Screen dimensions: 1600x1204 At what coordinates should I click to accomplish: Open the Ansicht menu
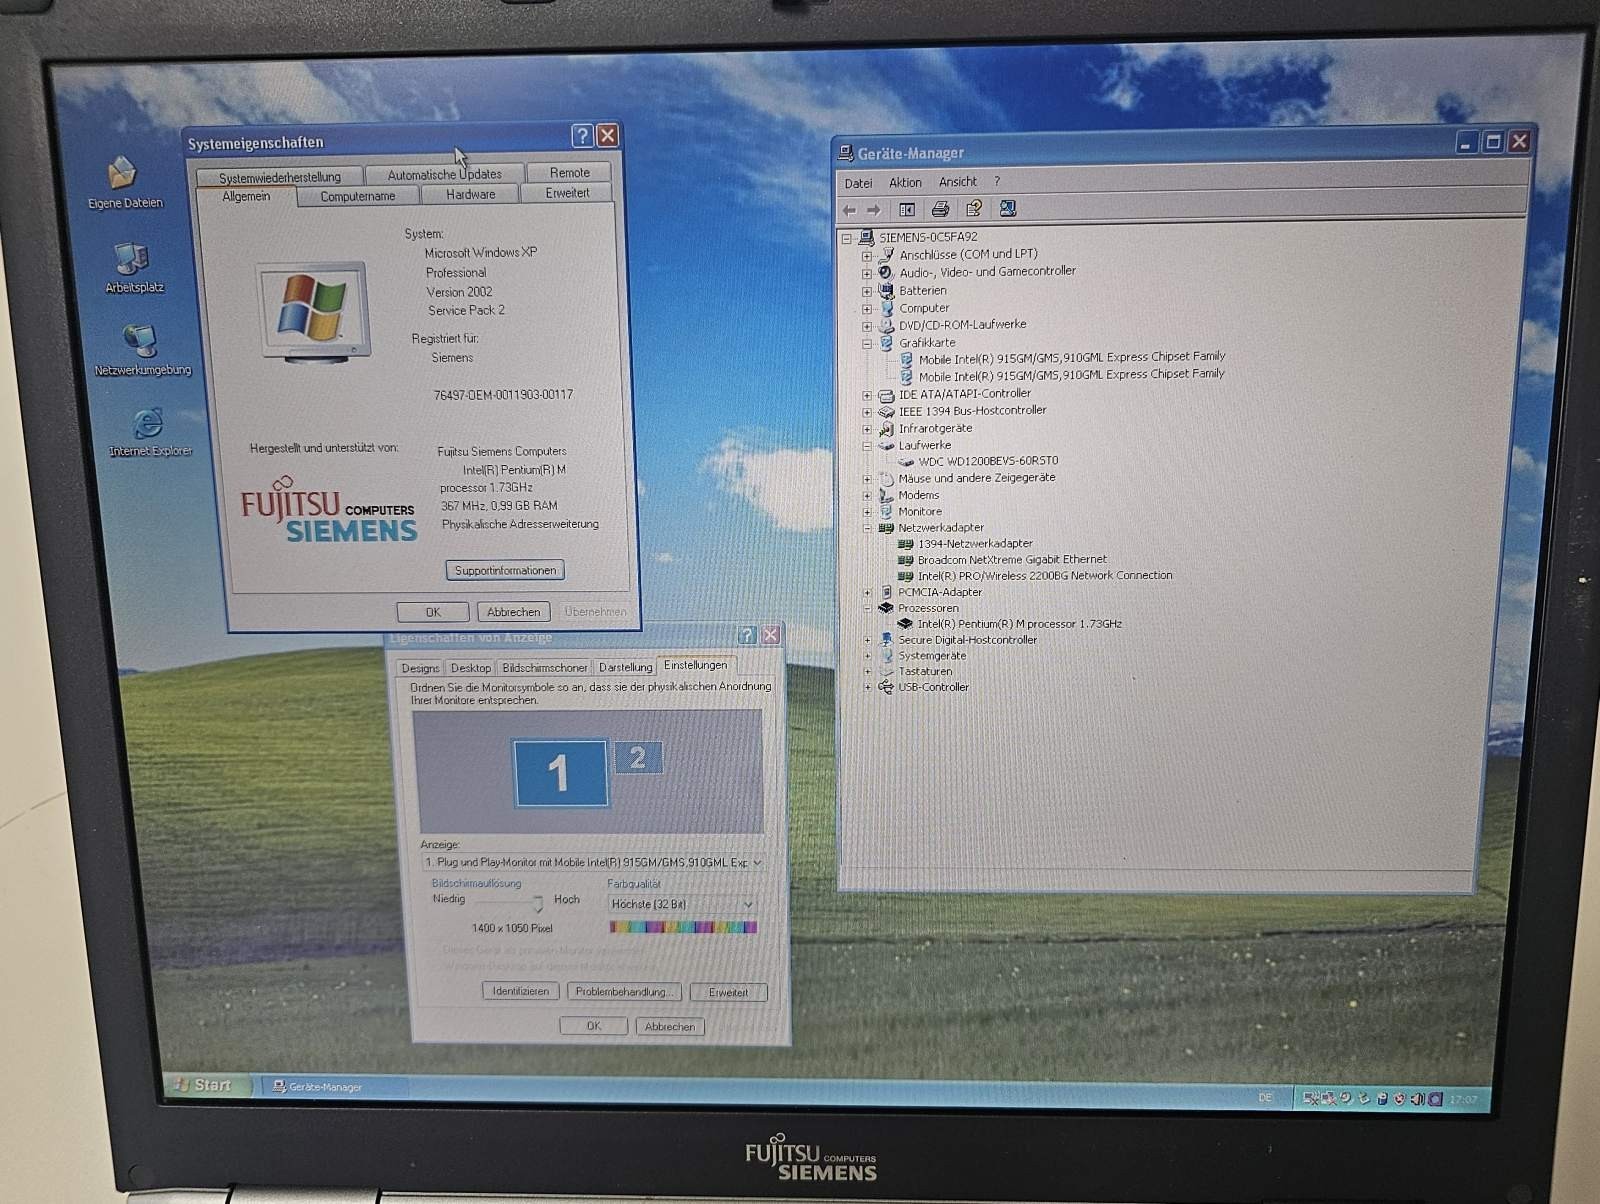click(x=957, y=181)
